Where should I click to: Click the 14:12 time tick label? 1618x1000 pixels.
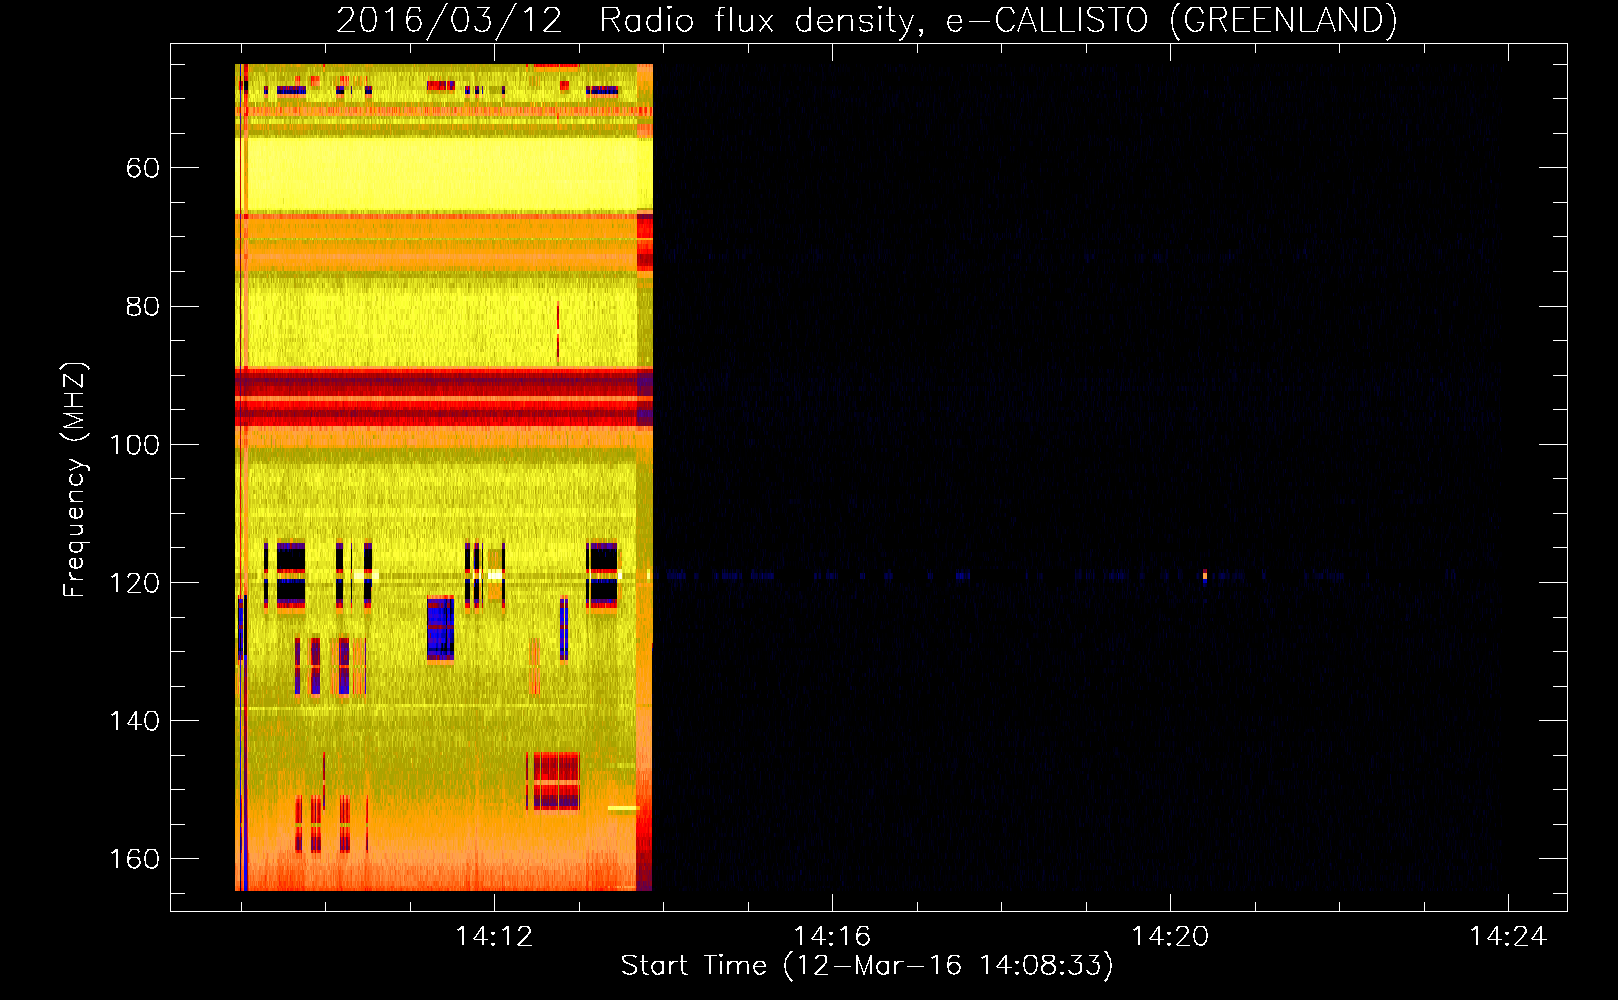pos(494,937)
